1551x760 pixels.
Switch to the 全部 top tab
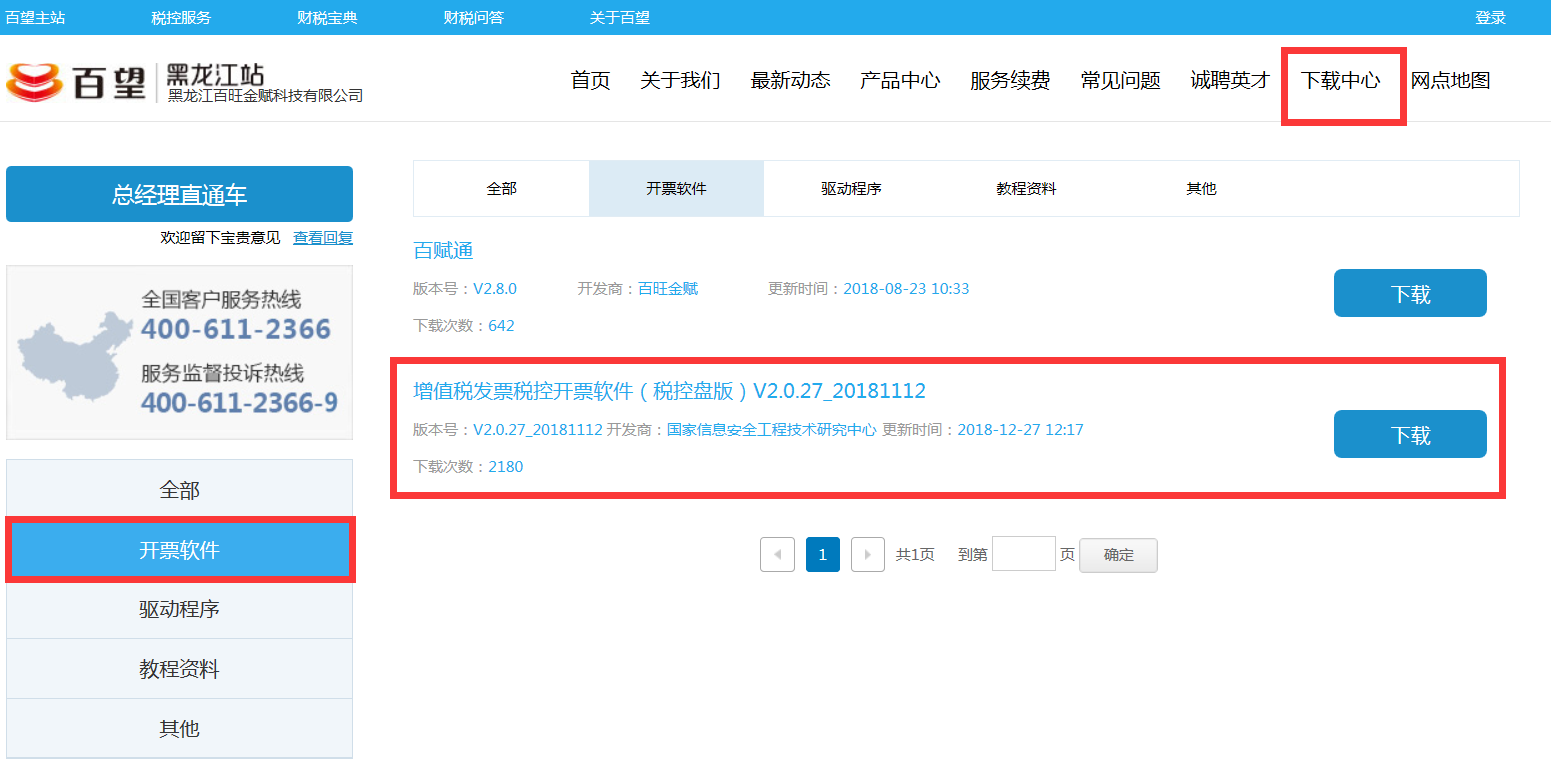[501, 188]
